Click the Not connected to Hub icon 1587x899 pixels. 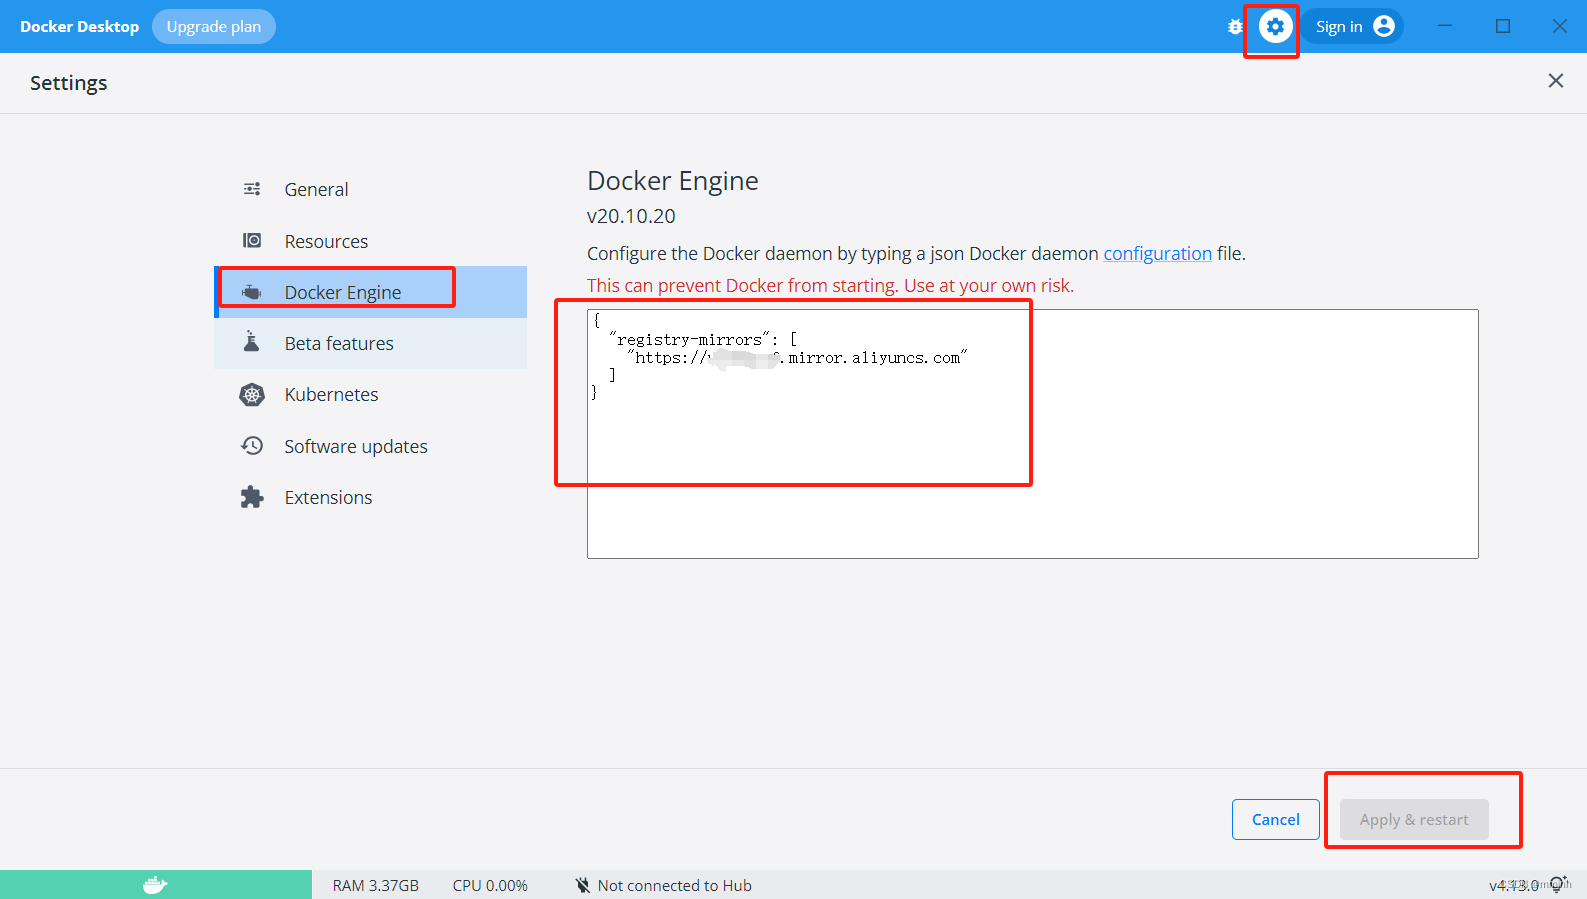582,885
